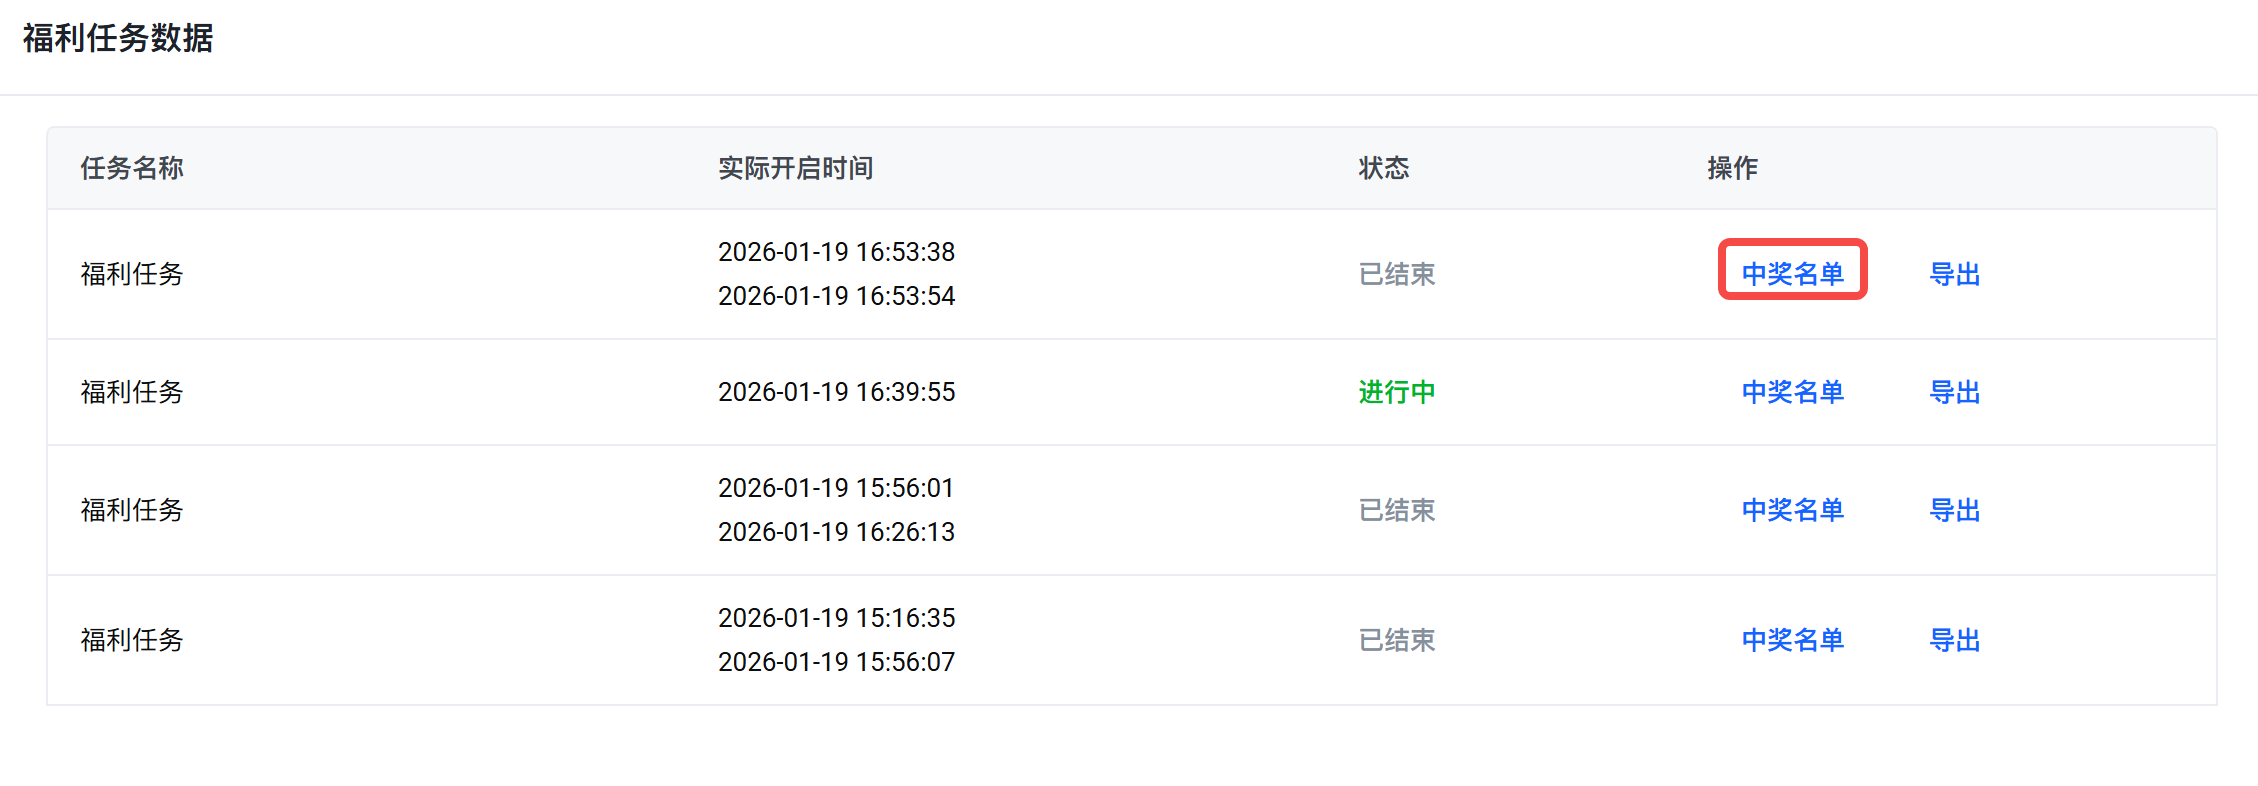Image resolution: width=2258 pixels, height=786 pixels.
Task: Open 中奖名单 for task started 15:56:01
Action: point(1792,509)
